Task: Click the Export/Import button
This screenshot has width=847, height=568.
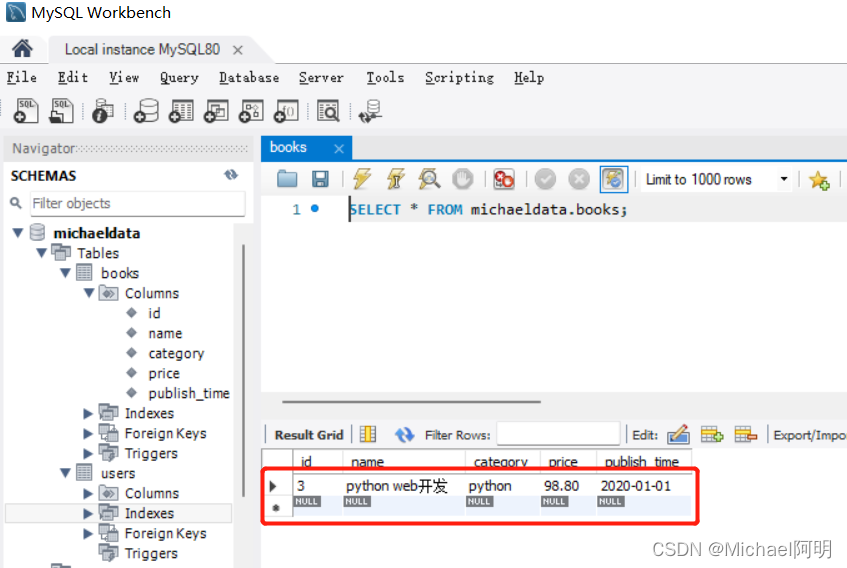Action: point(809,435)
